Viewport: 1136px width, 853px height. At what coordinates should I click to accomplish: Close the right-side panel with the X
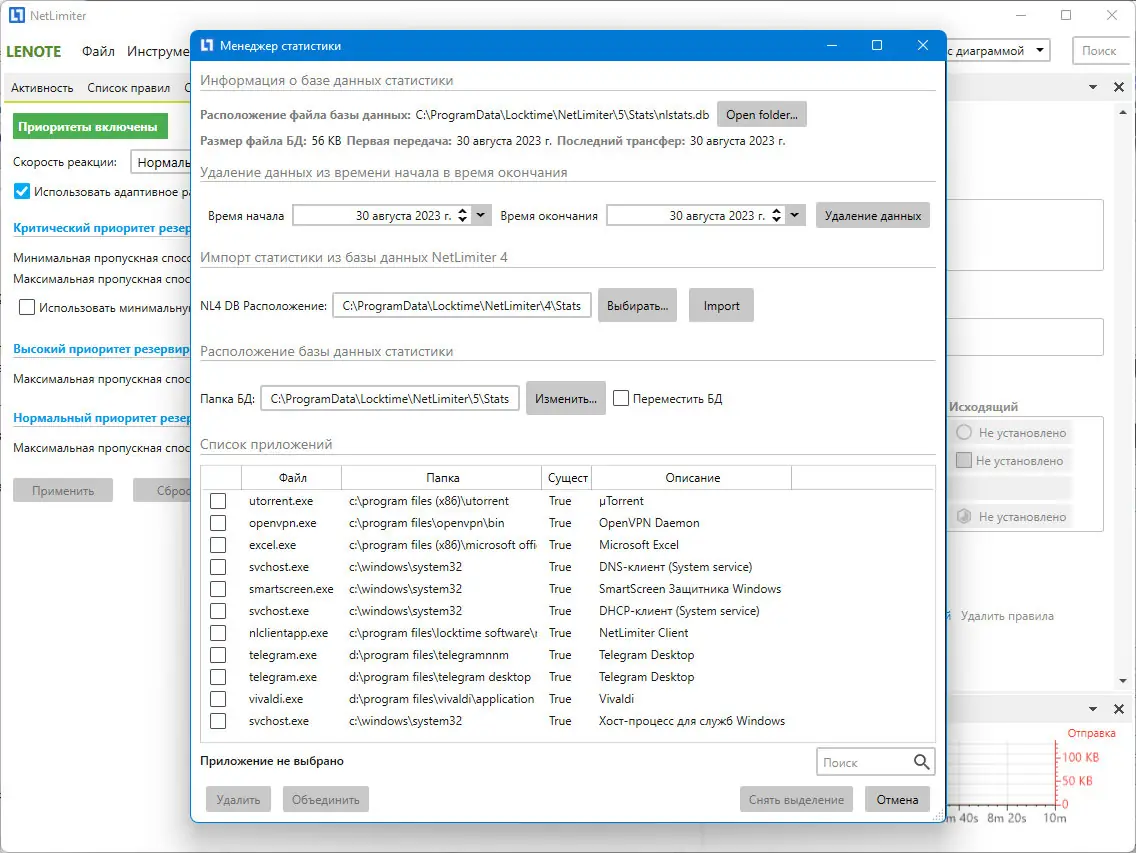1119,87
